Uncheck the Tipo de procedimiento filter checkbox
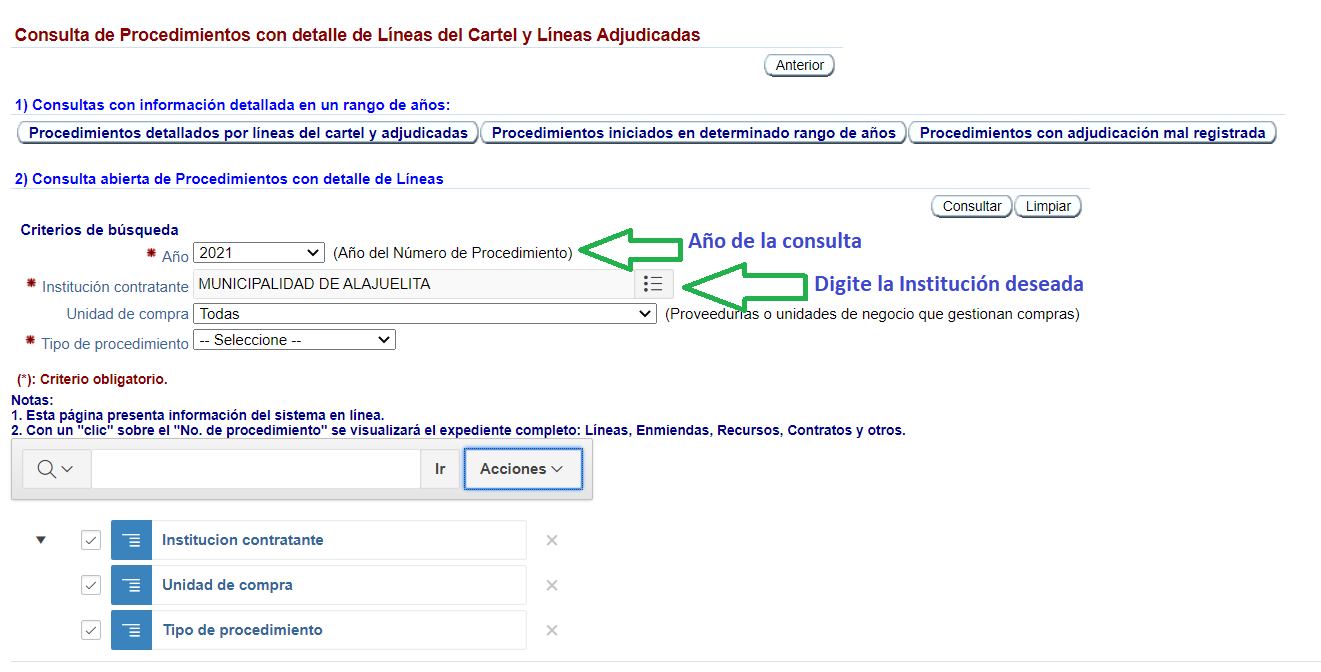Screen dimensions: 1321x672 click(x=91, y=630)
